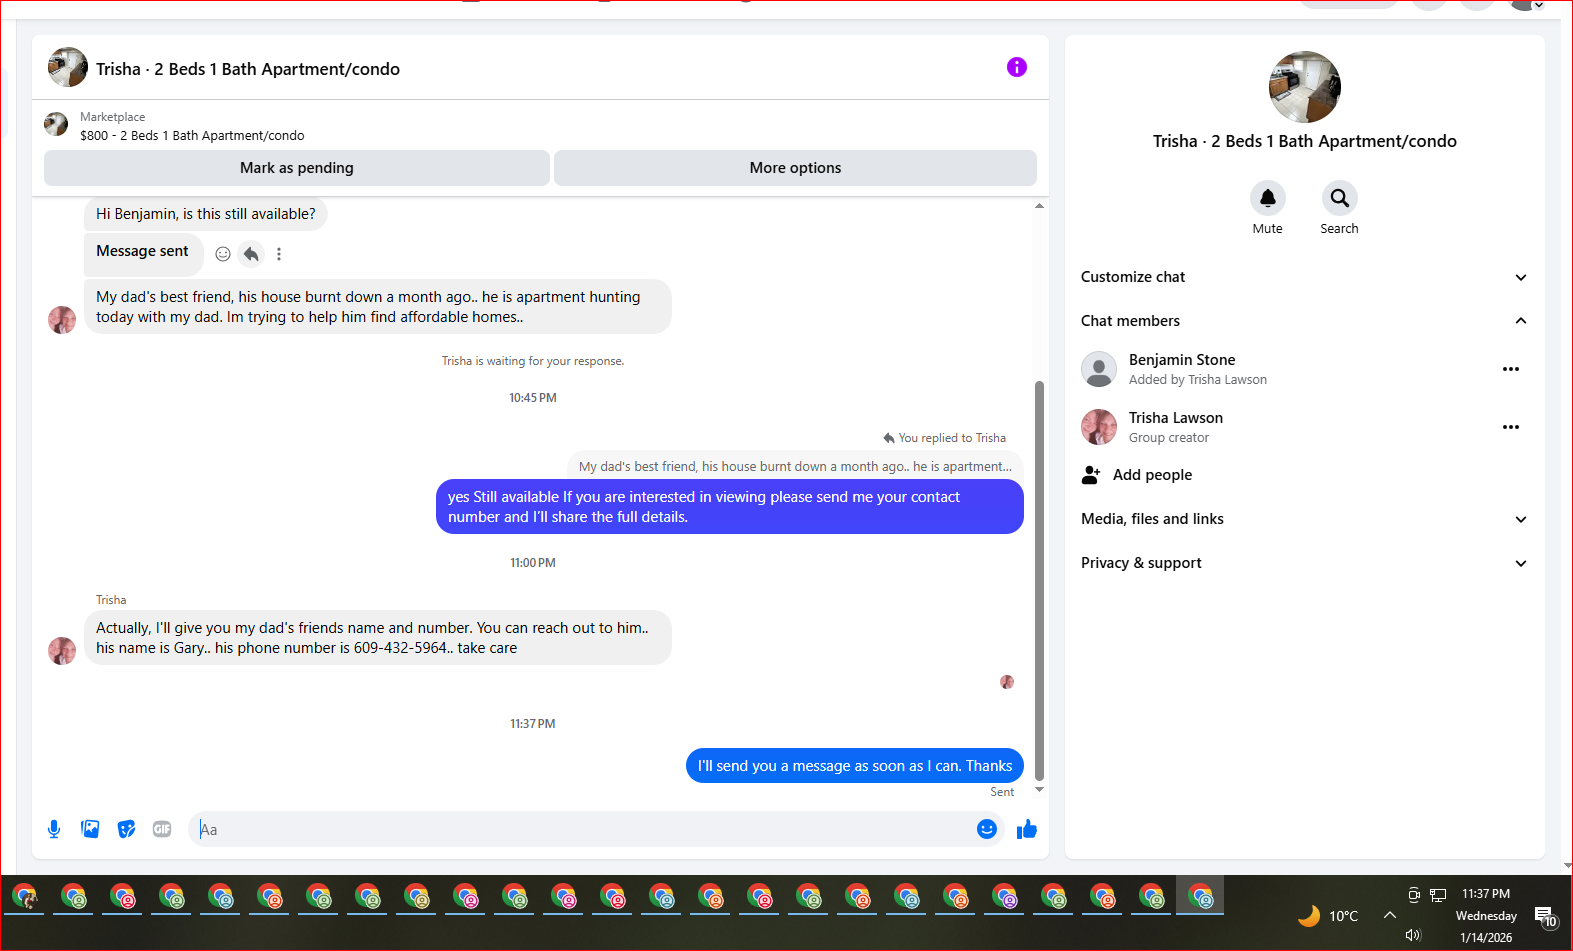
Task: React to "Message sent" with emoji icon
Action: (223, 254)
